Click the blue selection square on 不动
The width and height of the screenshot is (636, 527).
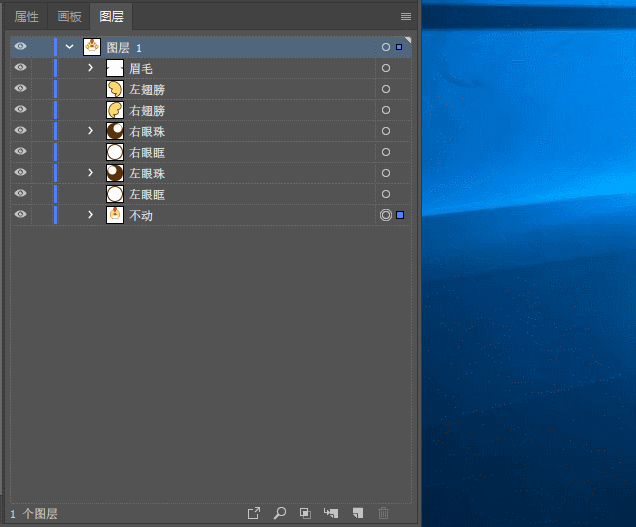tap(400, 215)
